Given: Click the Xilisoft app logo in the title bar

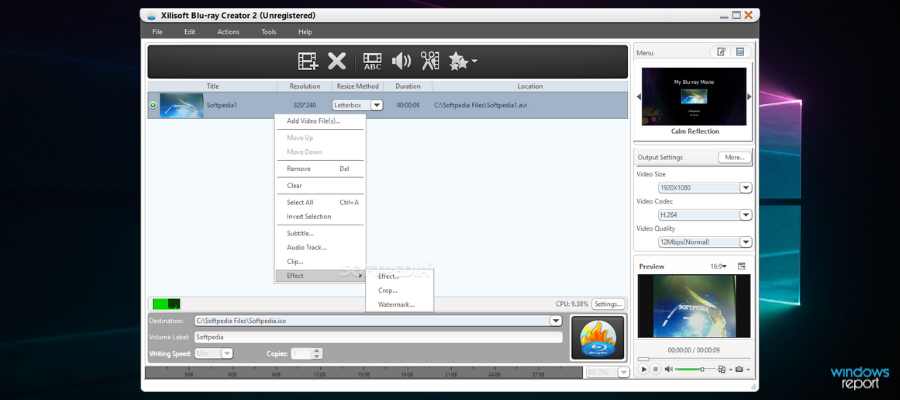Looking at the screenshot, I should [152, 15].
